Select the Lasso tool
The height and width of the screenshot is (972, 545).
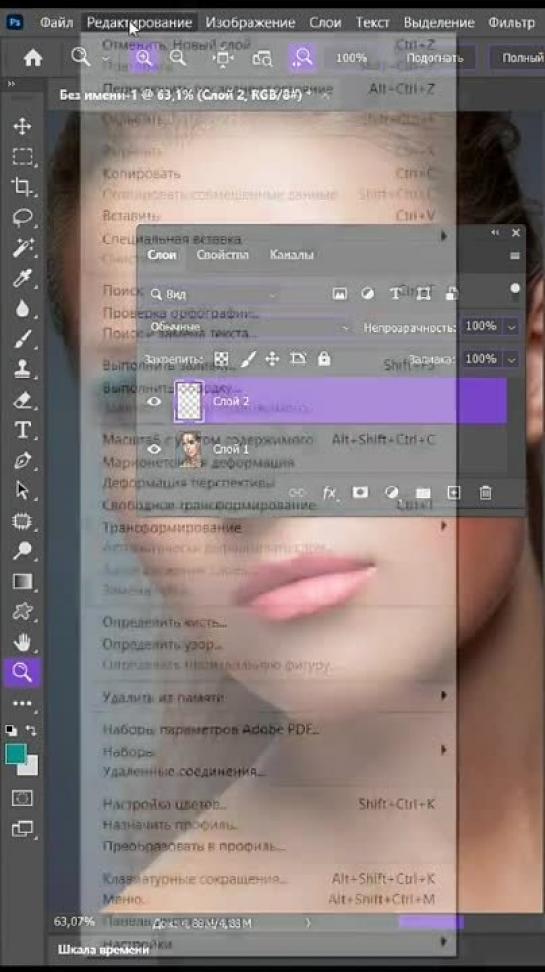pos(22,218)
